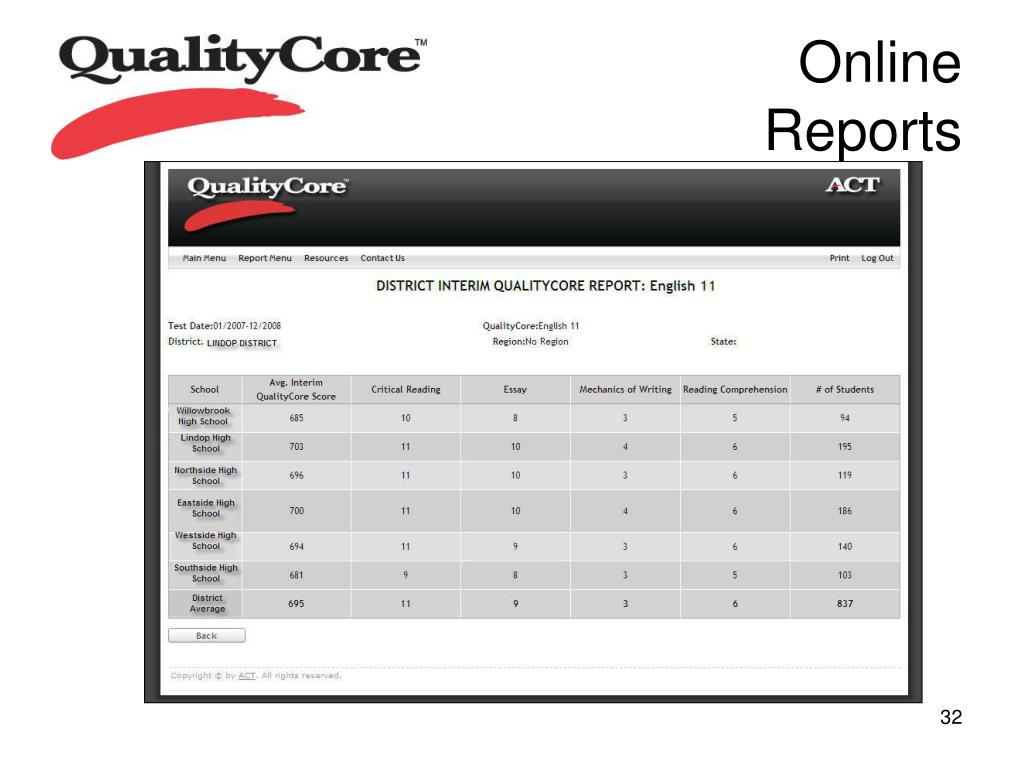
Task: Go to Resources in the navigation bar
Action: click(326, 258)
